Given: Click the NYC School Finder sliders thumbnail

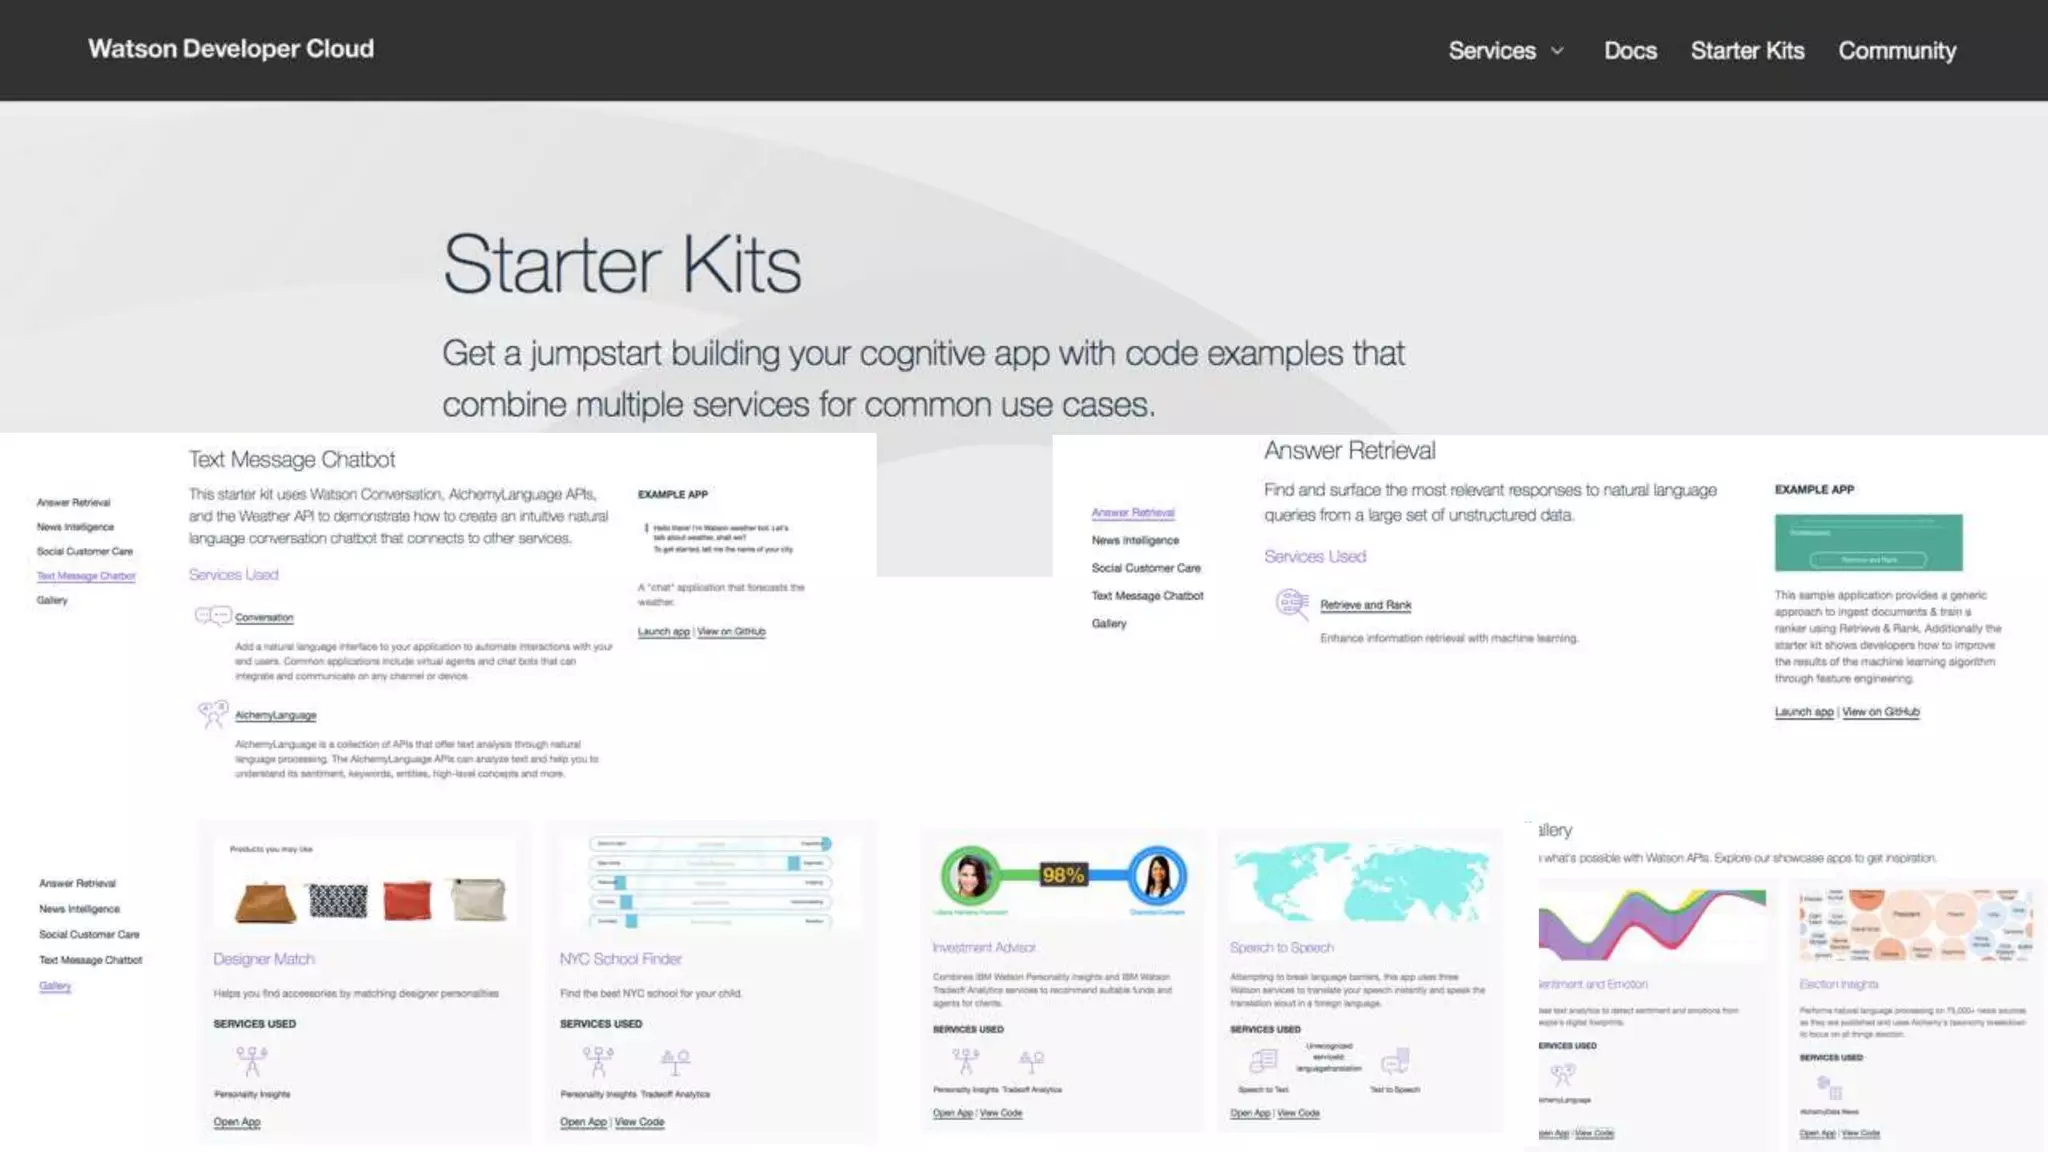Looking at the screenshot, I should tap(711, 884).
